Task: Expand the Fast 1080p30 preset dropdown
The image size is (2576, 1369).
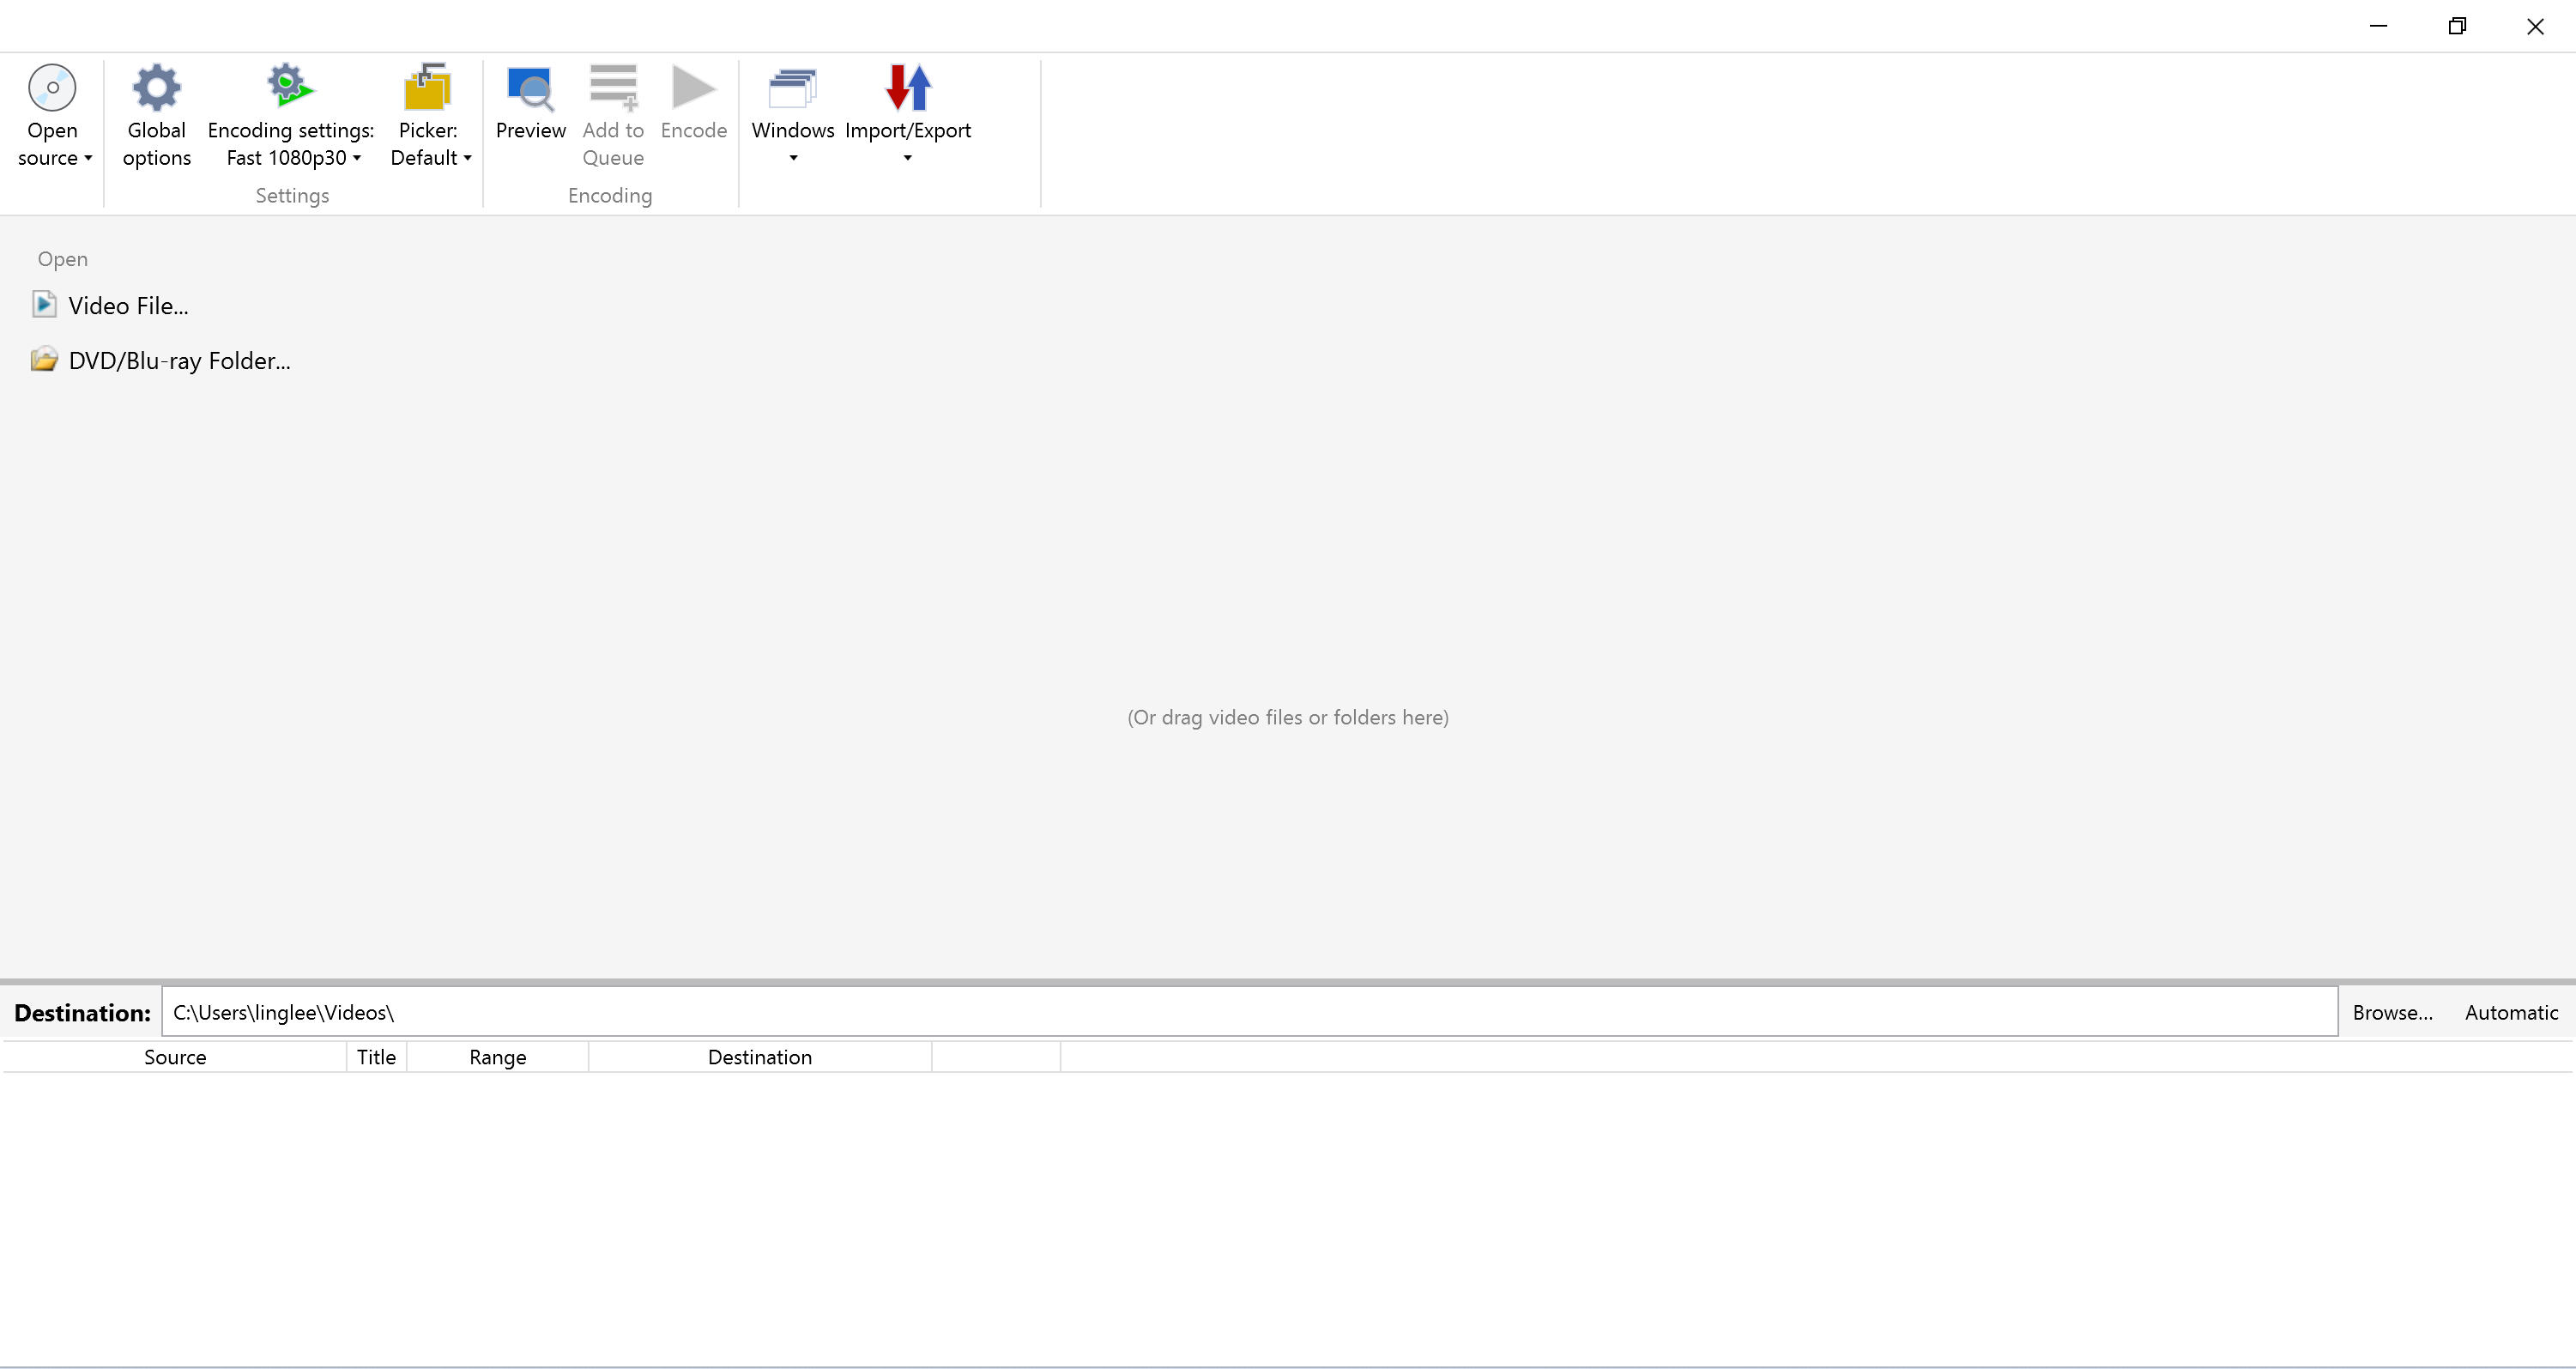Action: (x=357, y=158)
